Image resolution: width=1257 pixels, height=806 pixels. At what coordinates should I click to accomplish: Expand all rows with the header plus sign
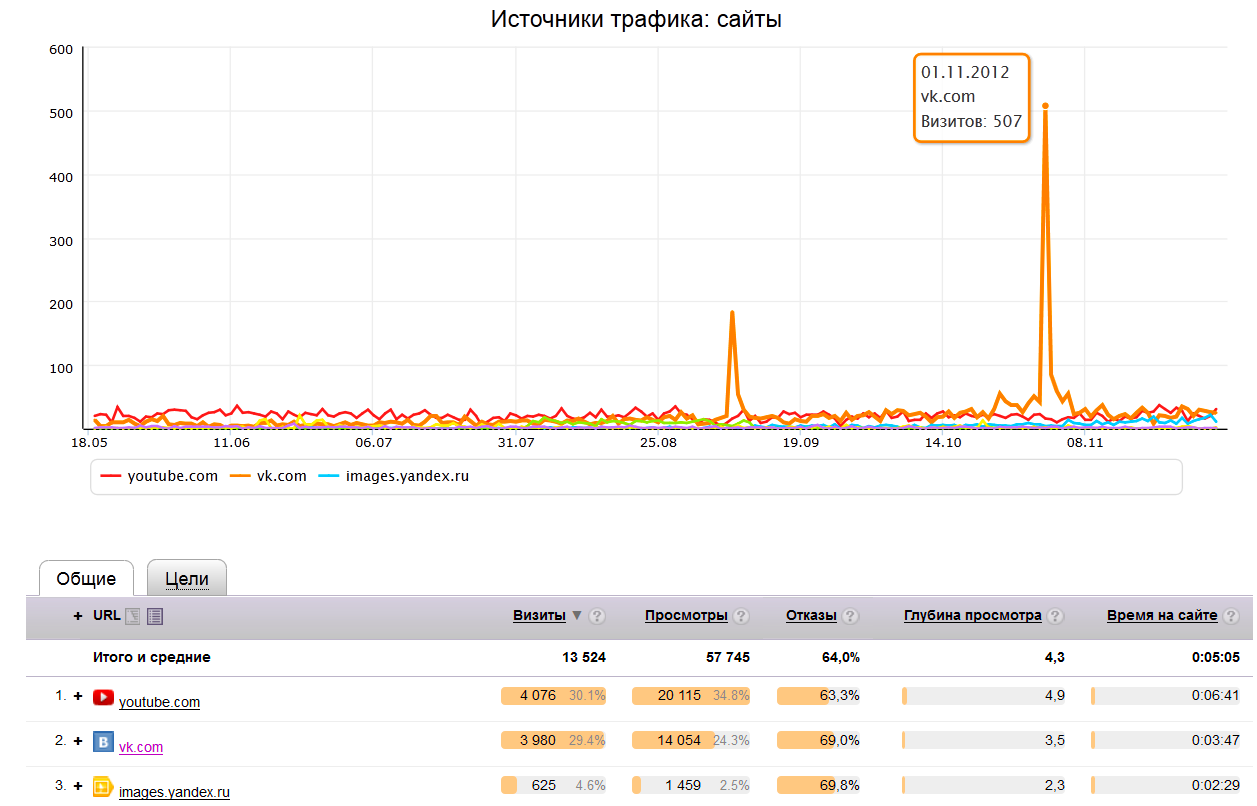coord(78,616)
